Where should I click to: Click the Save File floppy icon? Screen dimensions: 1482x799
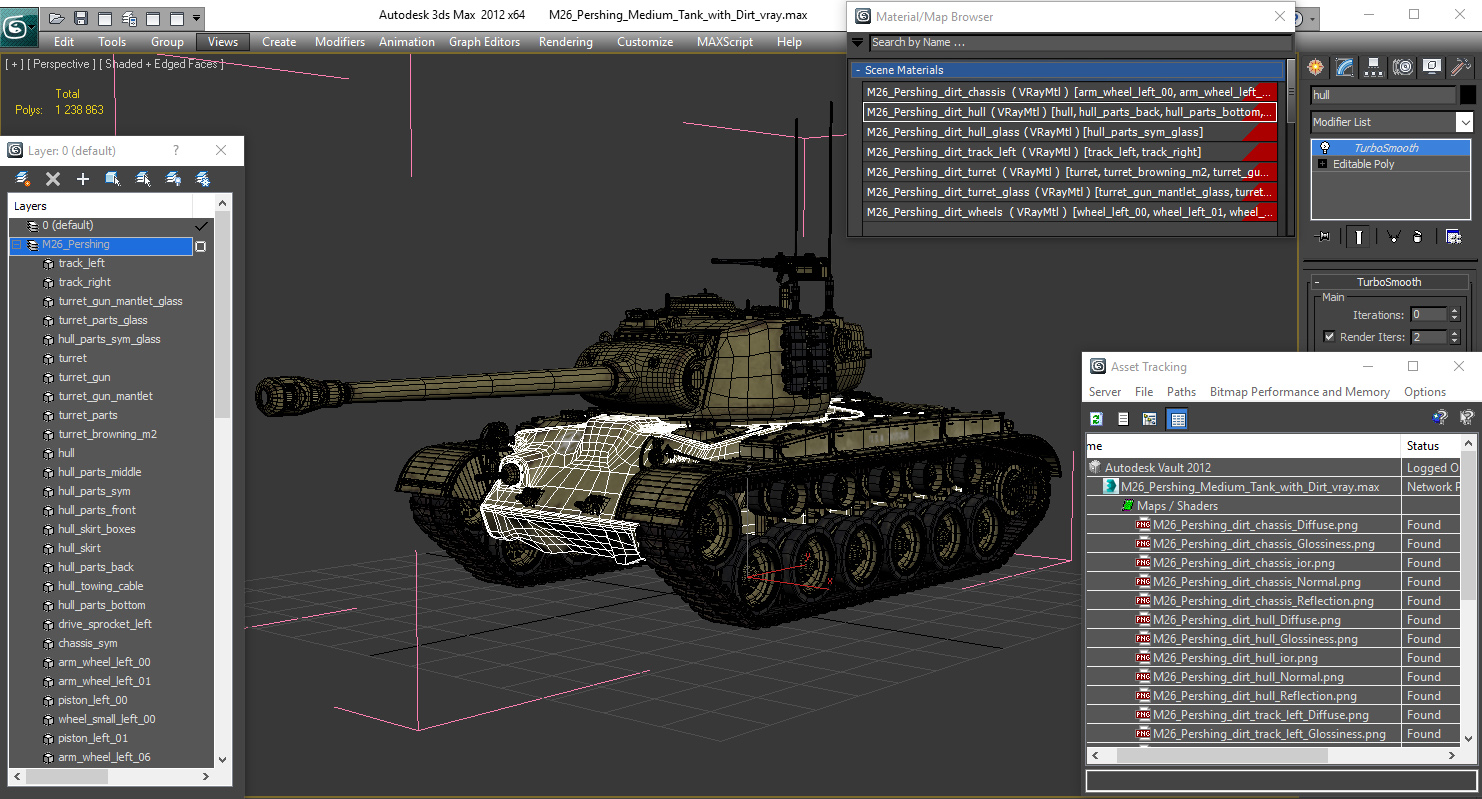[x=81, y=18]
